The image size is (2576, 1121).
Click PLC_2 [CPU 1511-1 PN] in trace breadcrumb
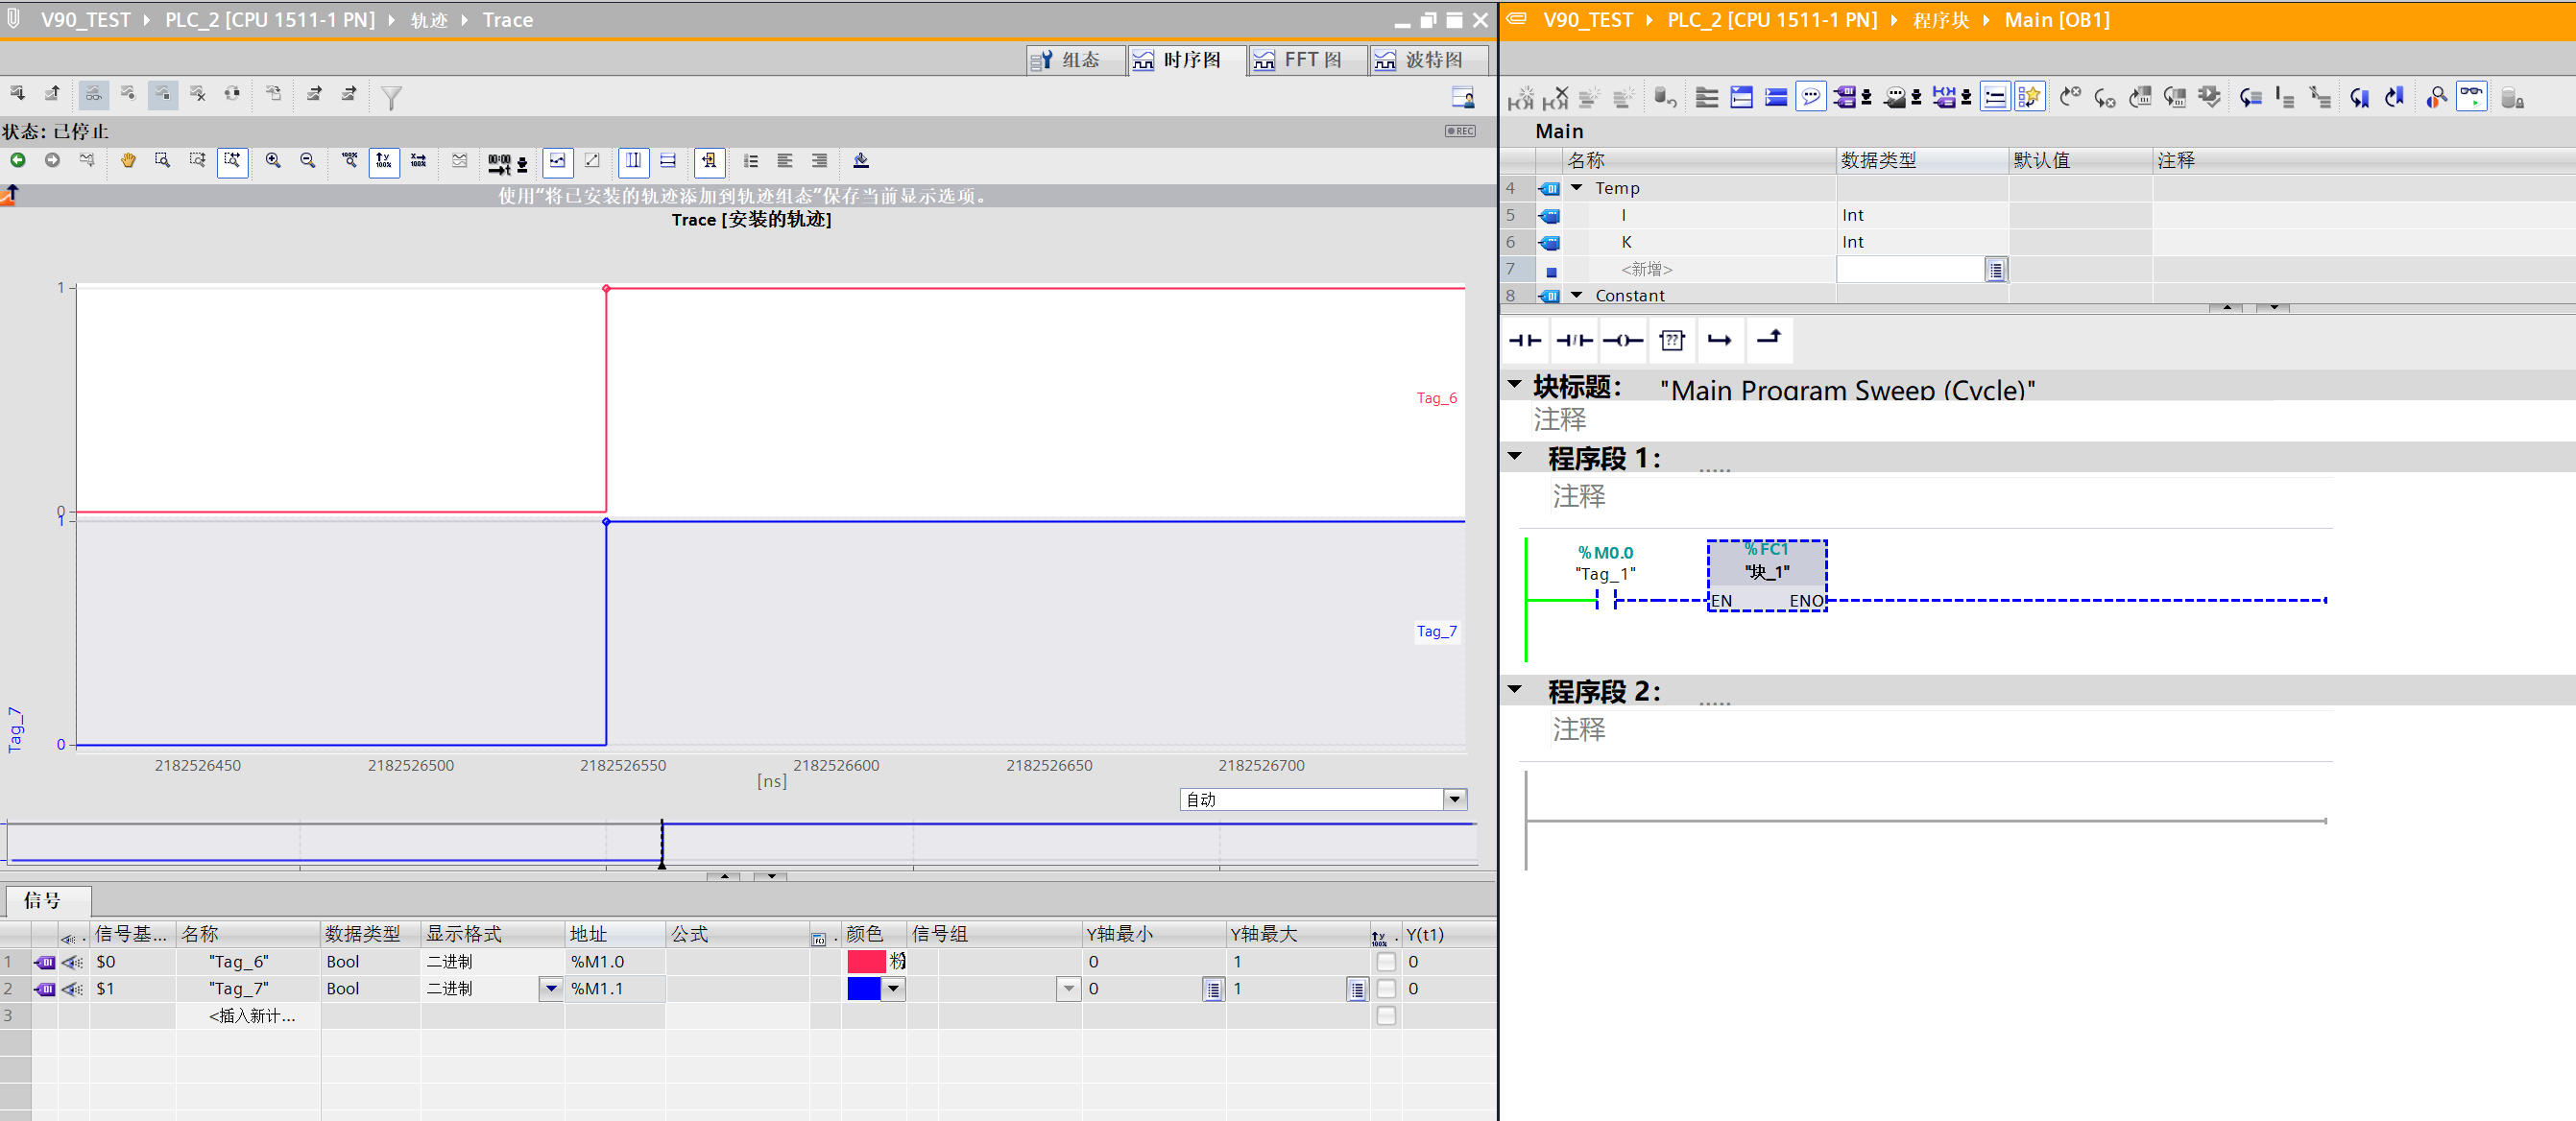269,20
